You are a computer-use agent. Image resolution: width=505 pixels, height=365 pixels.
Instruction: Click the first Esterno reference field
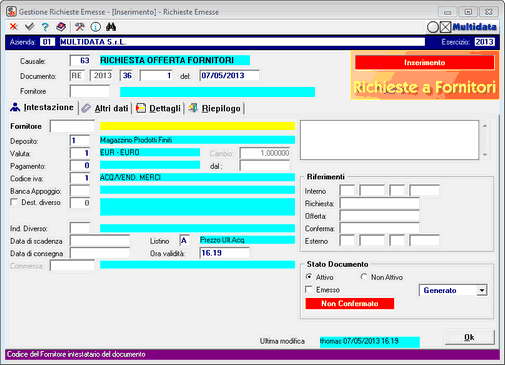347,241
